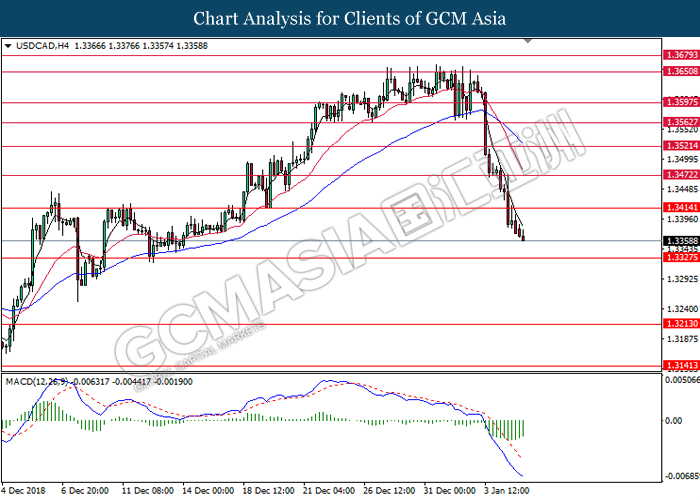Click the 1.32130 support level label

[x=681, y=324]
